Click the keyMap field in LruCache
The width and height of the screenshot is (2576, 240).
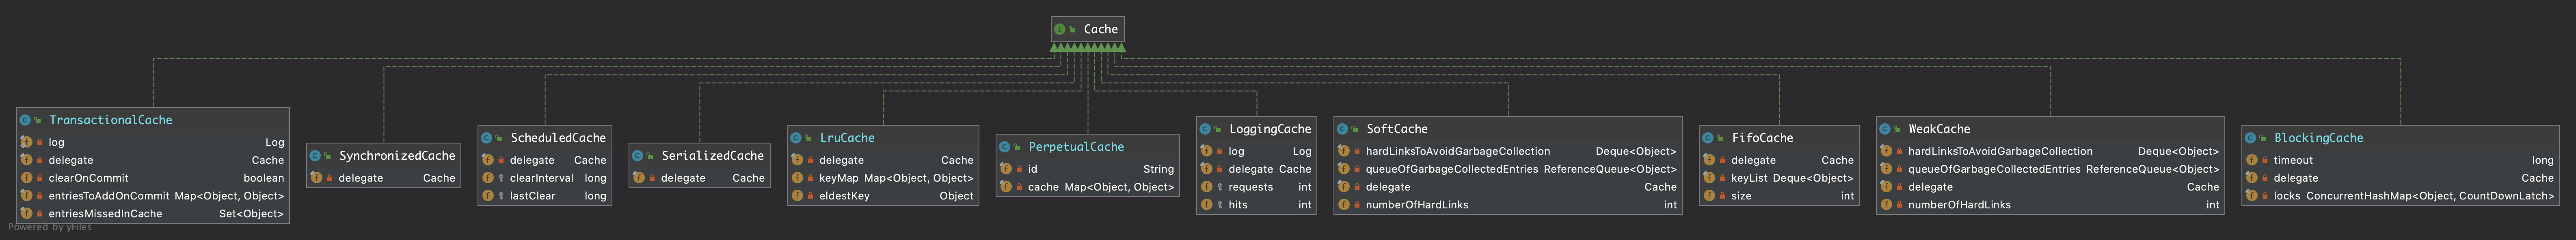(838, 178)
